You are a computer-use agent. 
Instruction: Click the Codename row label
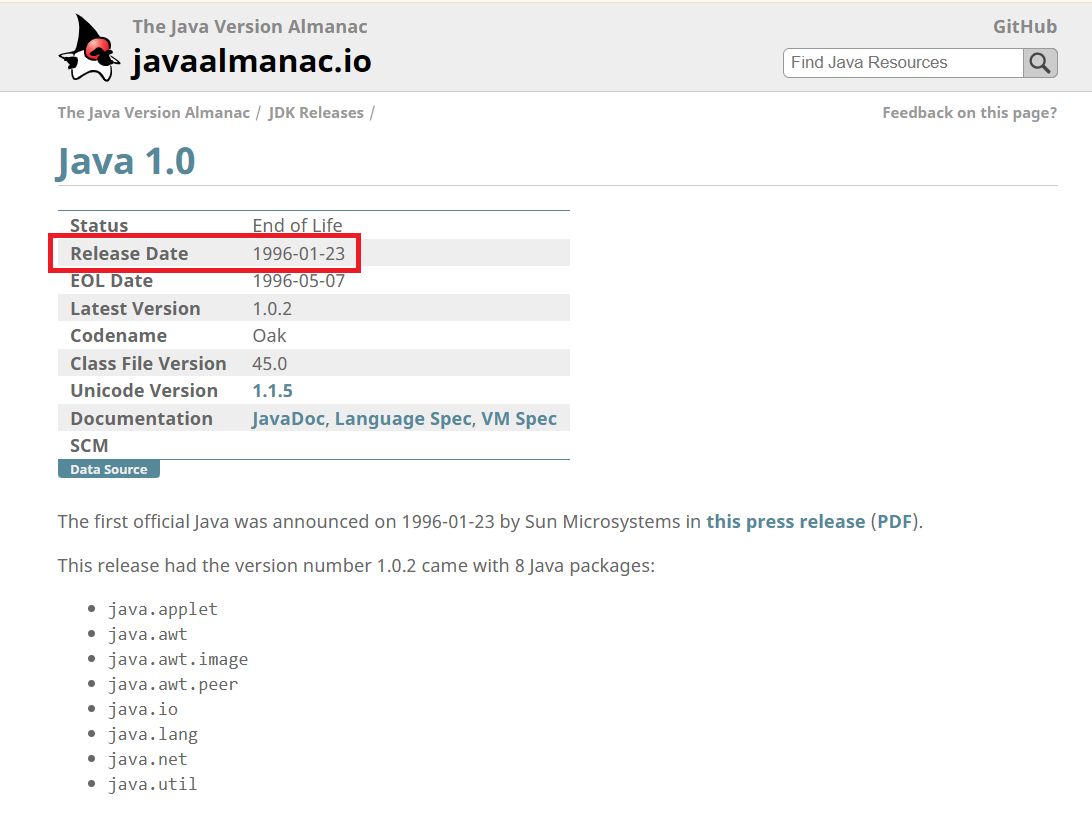click(x=118, y=336)
